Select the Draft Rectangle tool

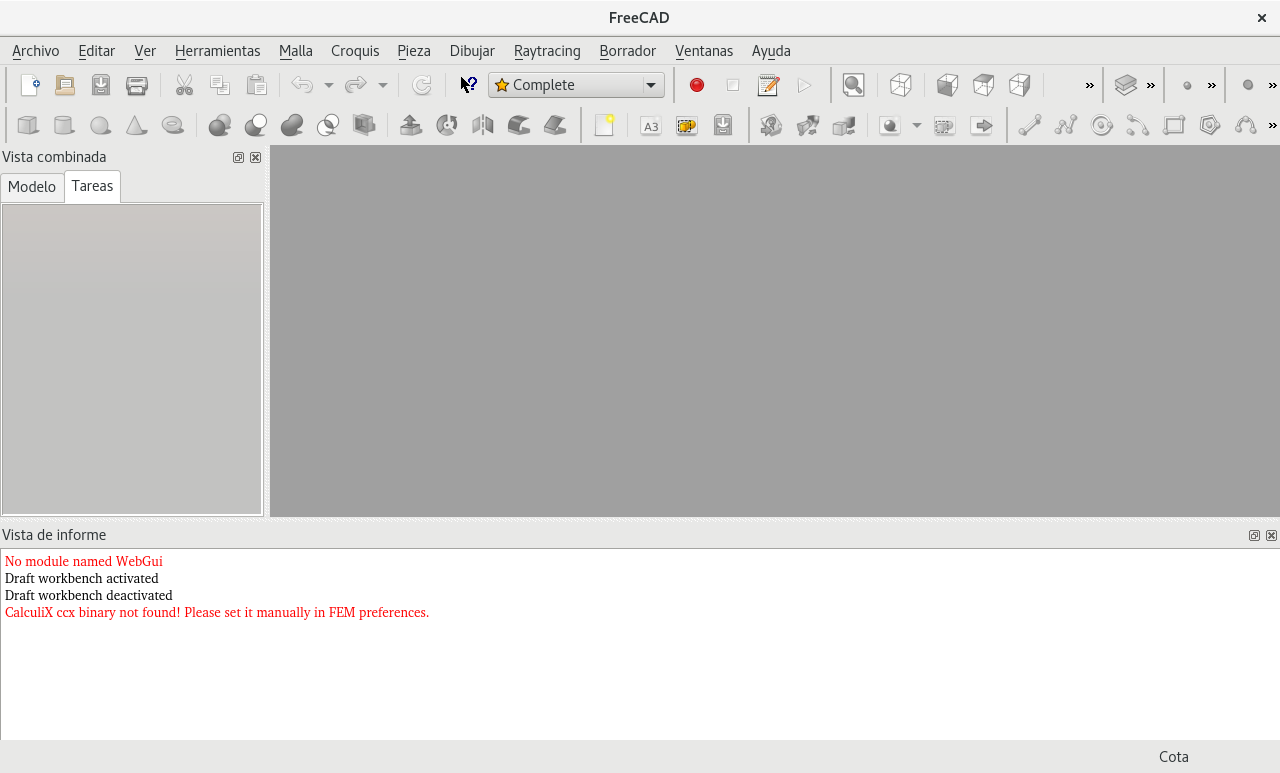(1174, 125)
